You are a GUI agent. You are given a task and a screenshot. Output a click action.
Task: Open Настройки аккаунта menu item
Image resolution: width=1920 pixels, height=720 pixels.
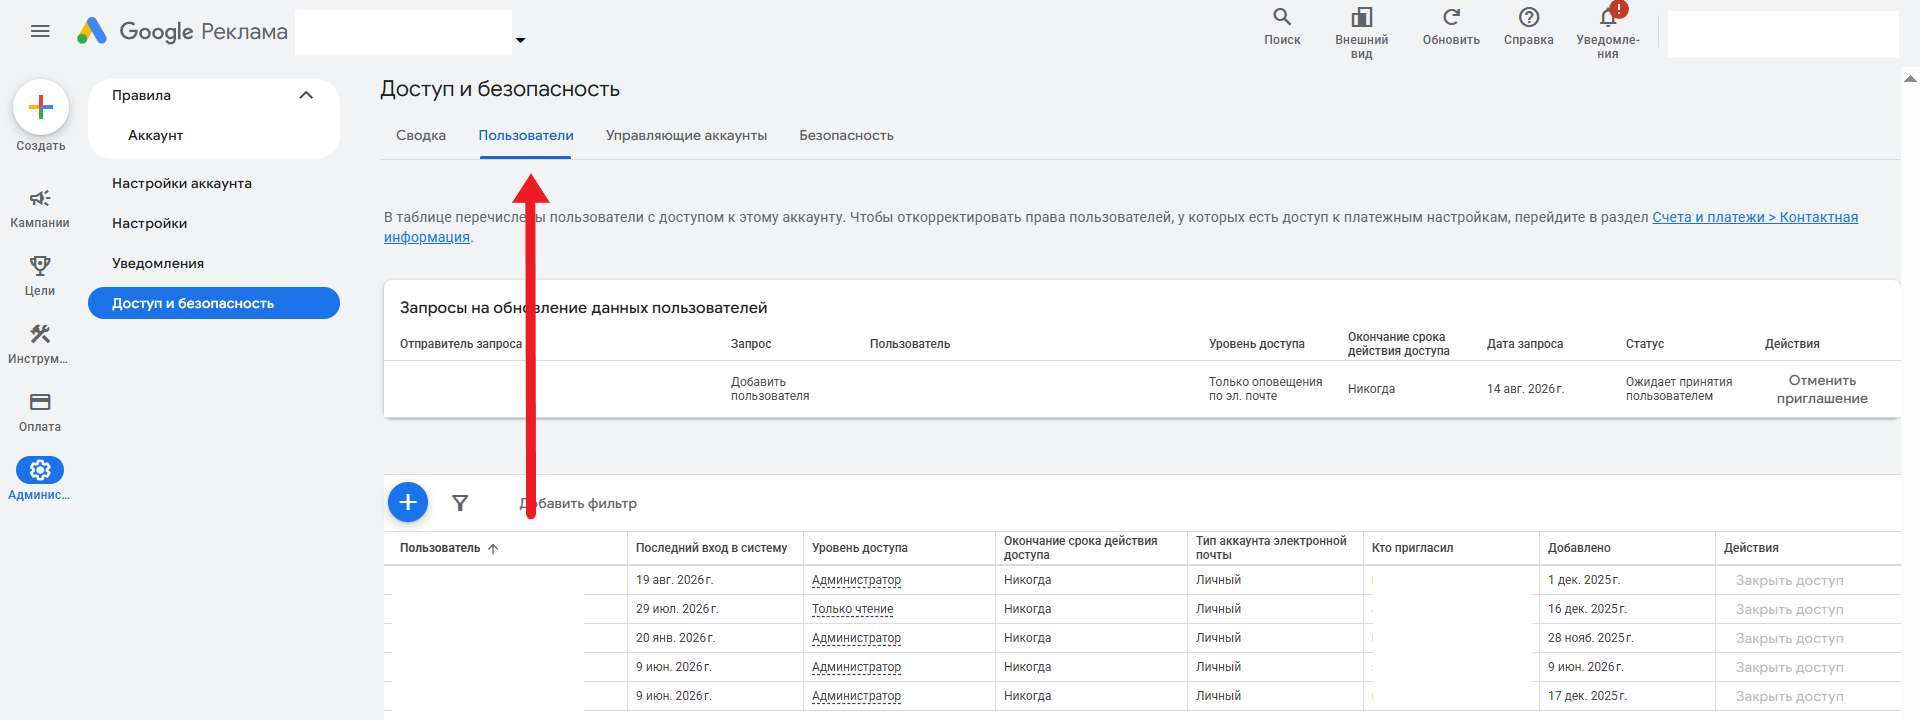pos(182,183)
